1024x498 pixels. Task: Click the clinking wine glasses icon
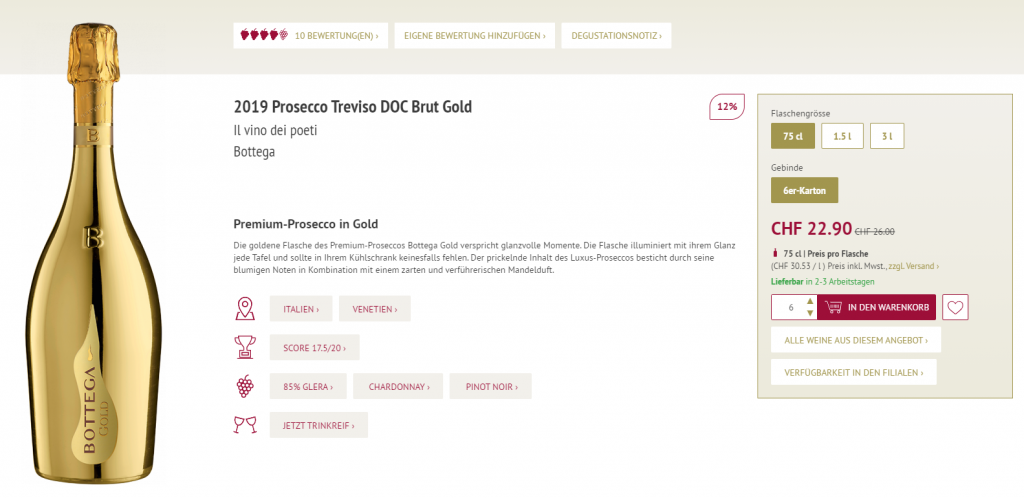click(244, 425)
